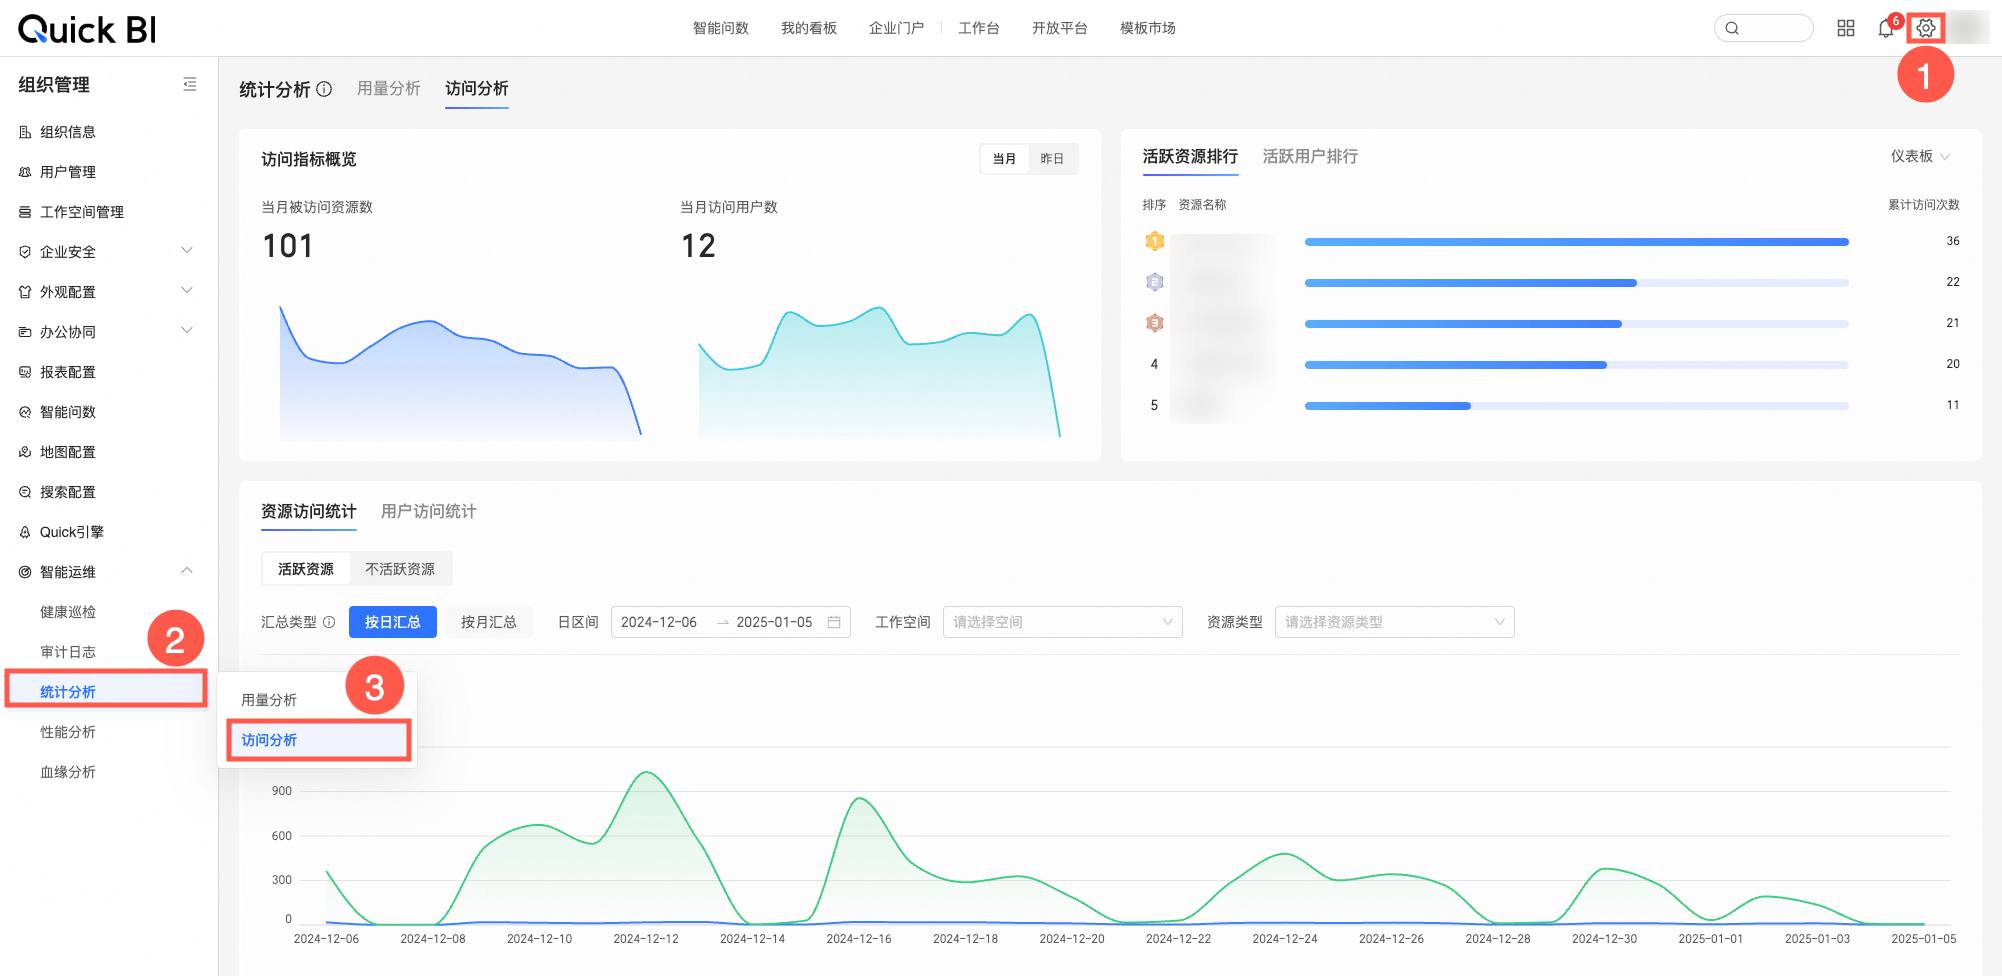This screenshot has width=2002, height=976.
Task: Go to 我的看板 in top navigation
Action: [x=809, y=28]
